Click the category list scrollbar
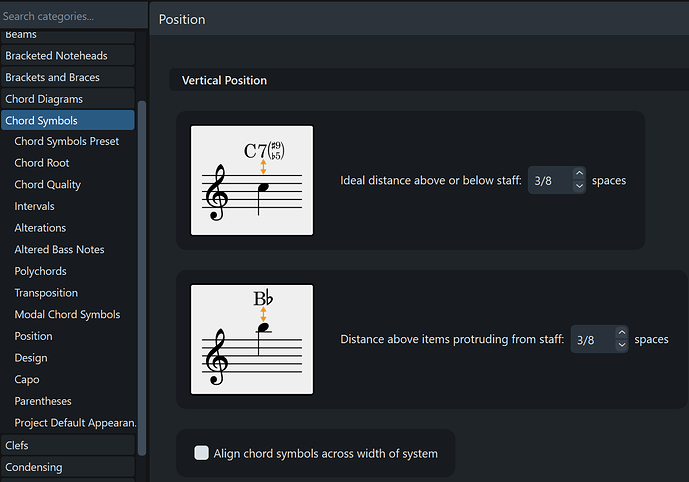This screenshot has height=482, width=689. (142, 270)
